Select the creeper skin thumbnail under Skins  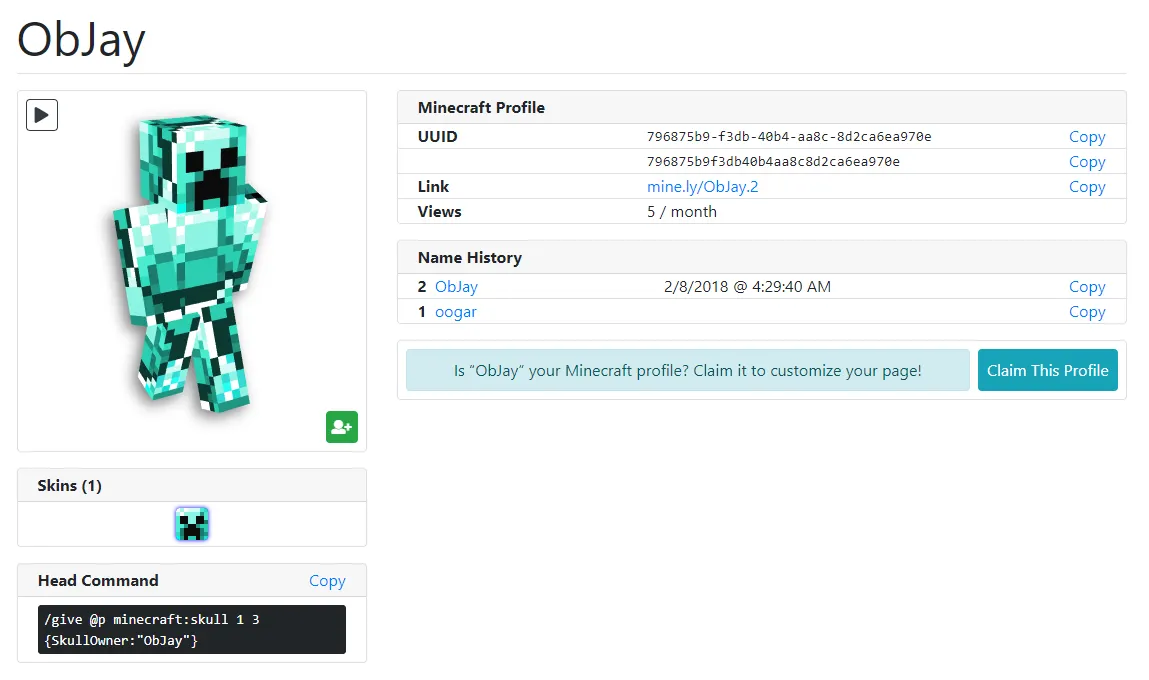pos(192,524)
